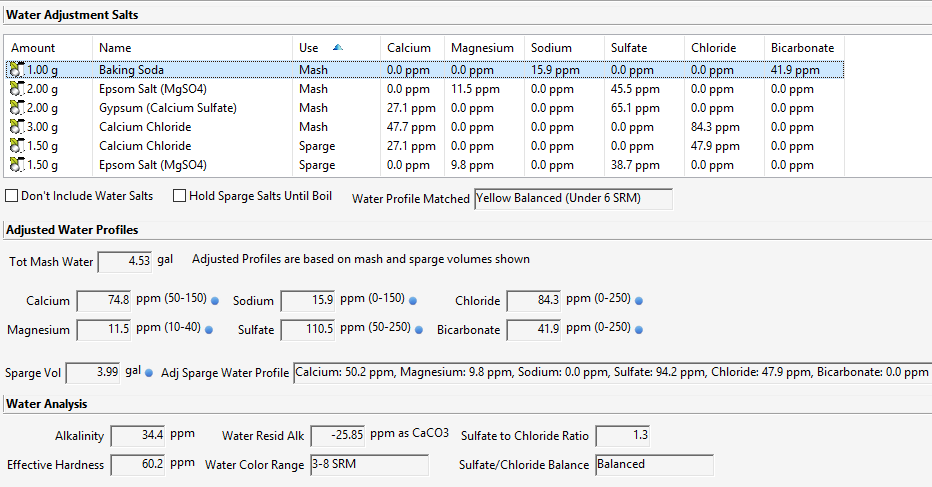Click the Baking Soda row salt icon
Viewport: 932px width, 487px height.
[17, 70]
